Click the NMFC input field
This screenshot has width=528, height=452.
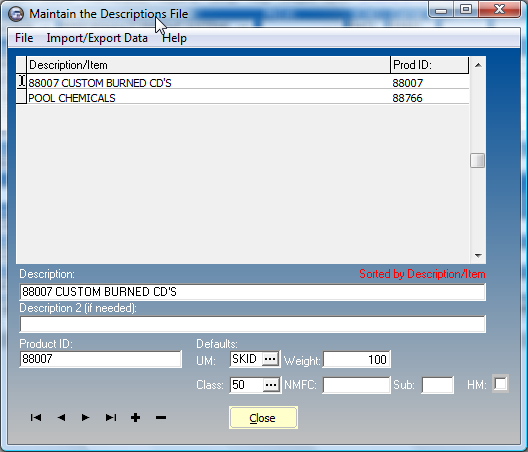356,385
